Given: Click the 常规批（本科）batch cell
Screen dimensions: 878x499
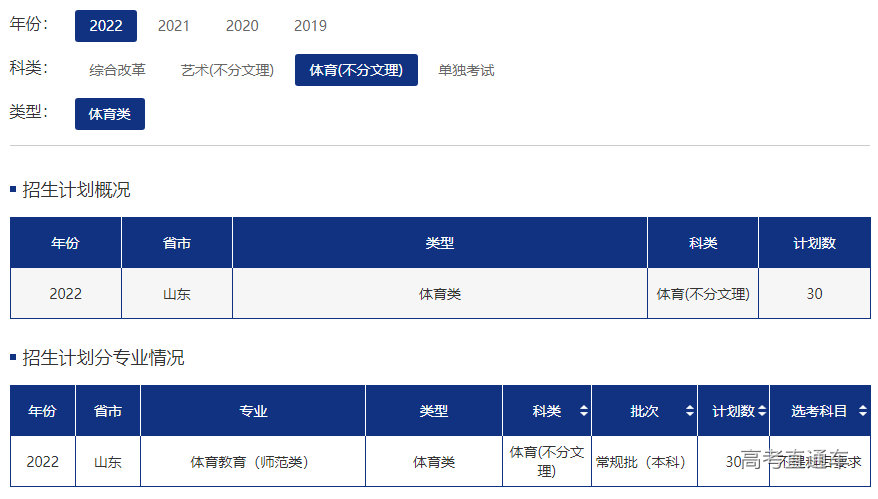Looking at the screenshot, I should [643, 462].
